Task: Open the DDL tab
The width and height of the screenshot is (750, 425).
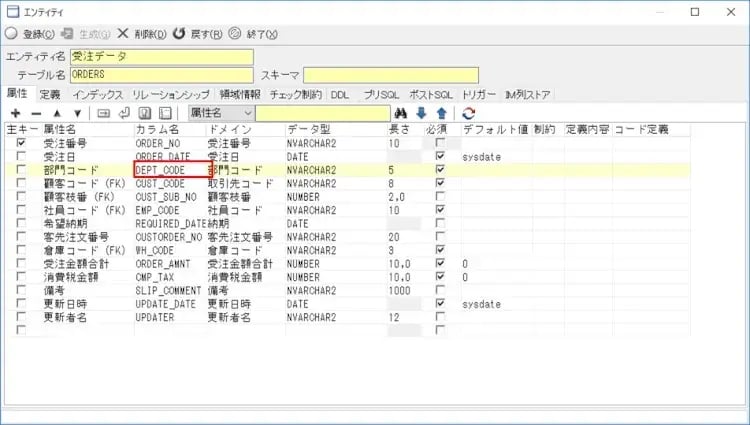Action: point(340,94)
